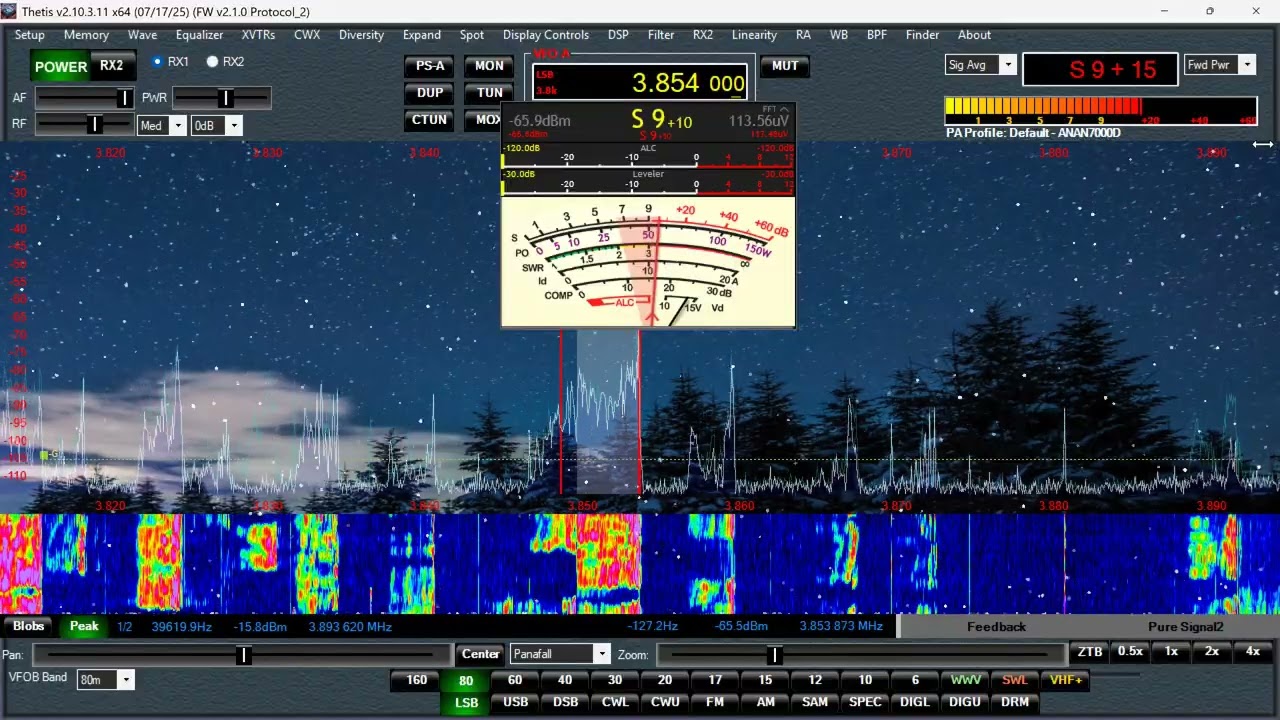Select the RX1 radio button
The width and height of the screenshot is (1280, 720).
point(158,62)
